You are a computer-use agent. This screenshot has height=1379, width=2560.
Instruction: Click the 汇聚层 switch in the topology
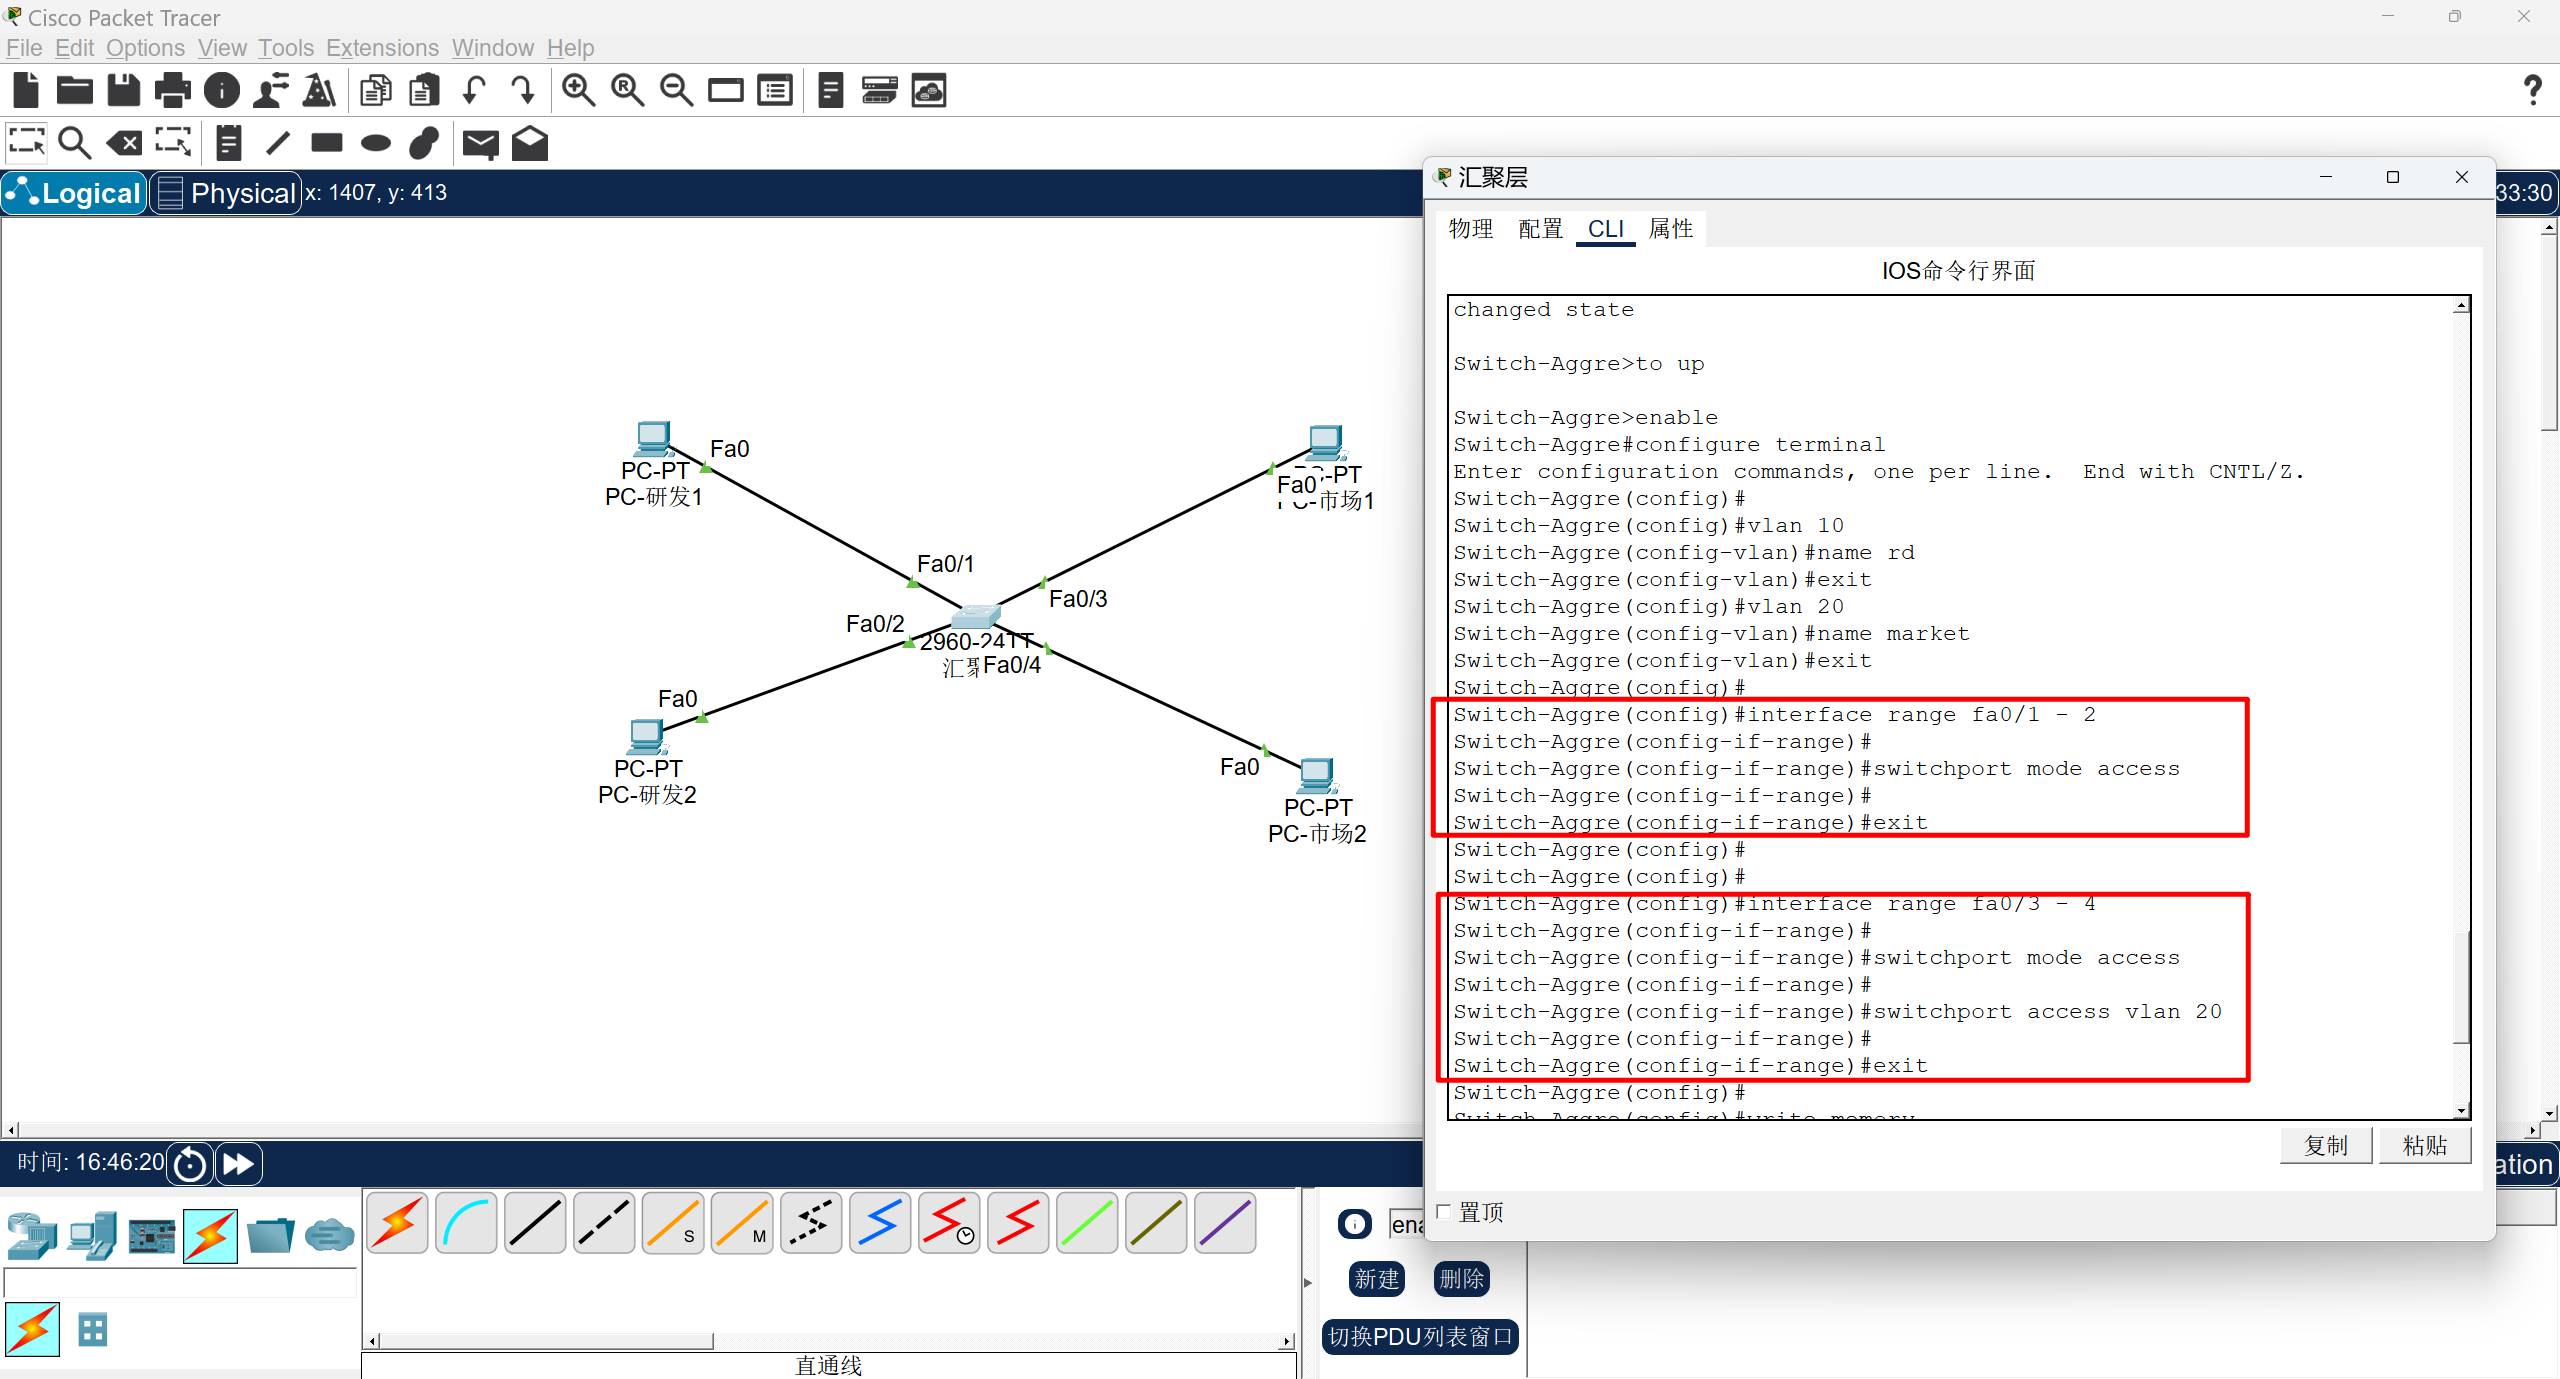click(976, 617)
